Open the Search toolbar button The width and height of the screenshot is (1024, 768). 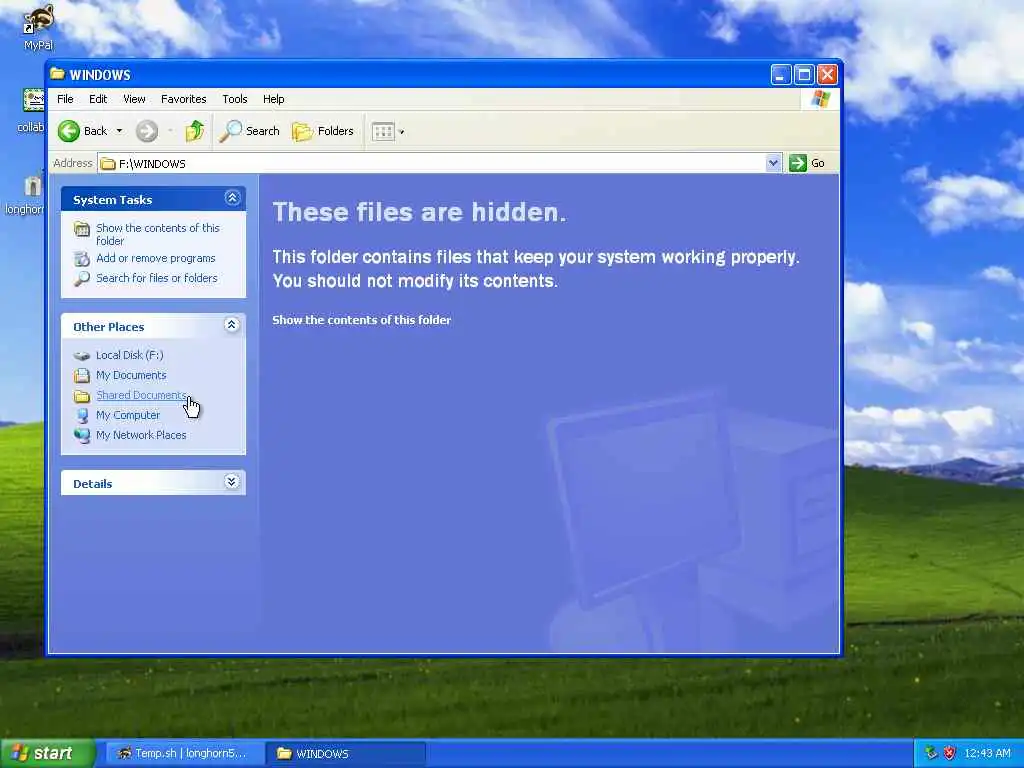249,131
